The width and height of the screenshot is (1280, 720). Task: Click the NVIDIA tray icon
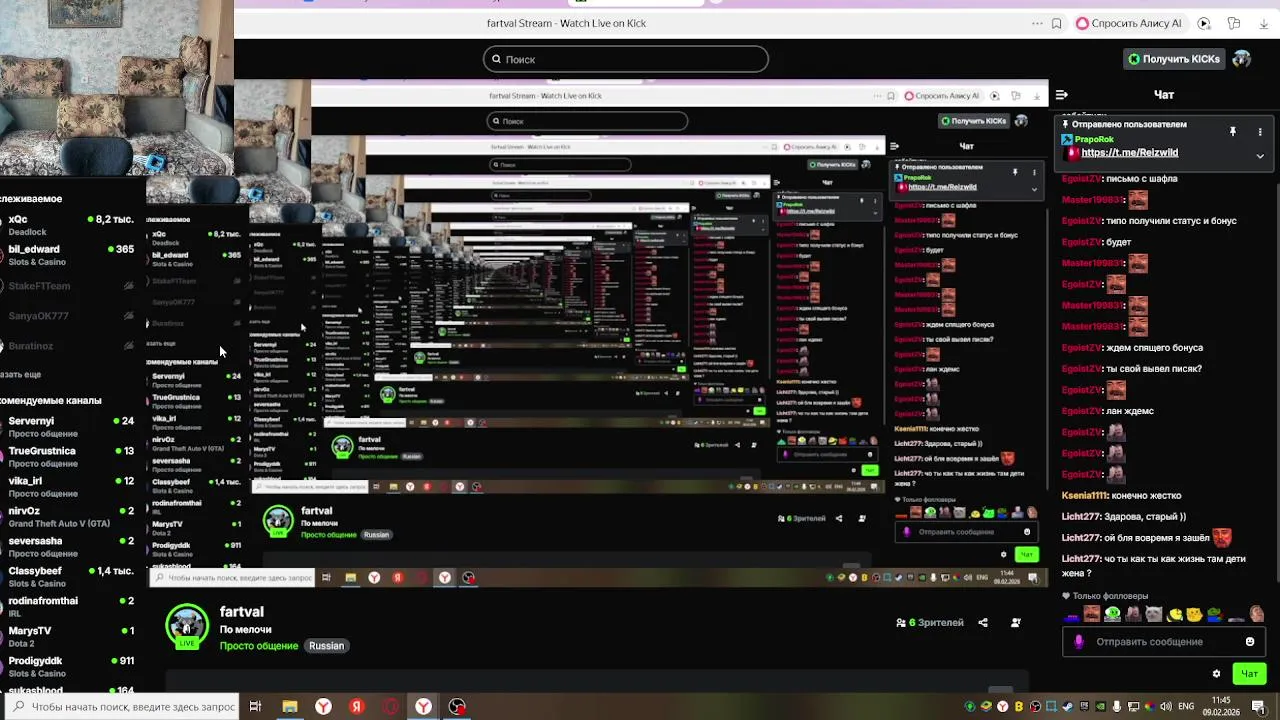click(1100, 707)
